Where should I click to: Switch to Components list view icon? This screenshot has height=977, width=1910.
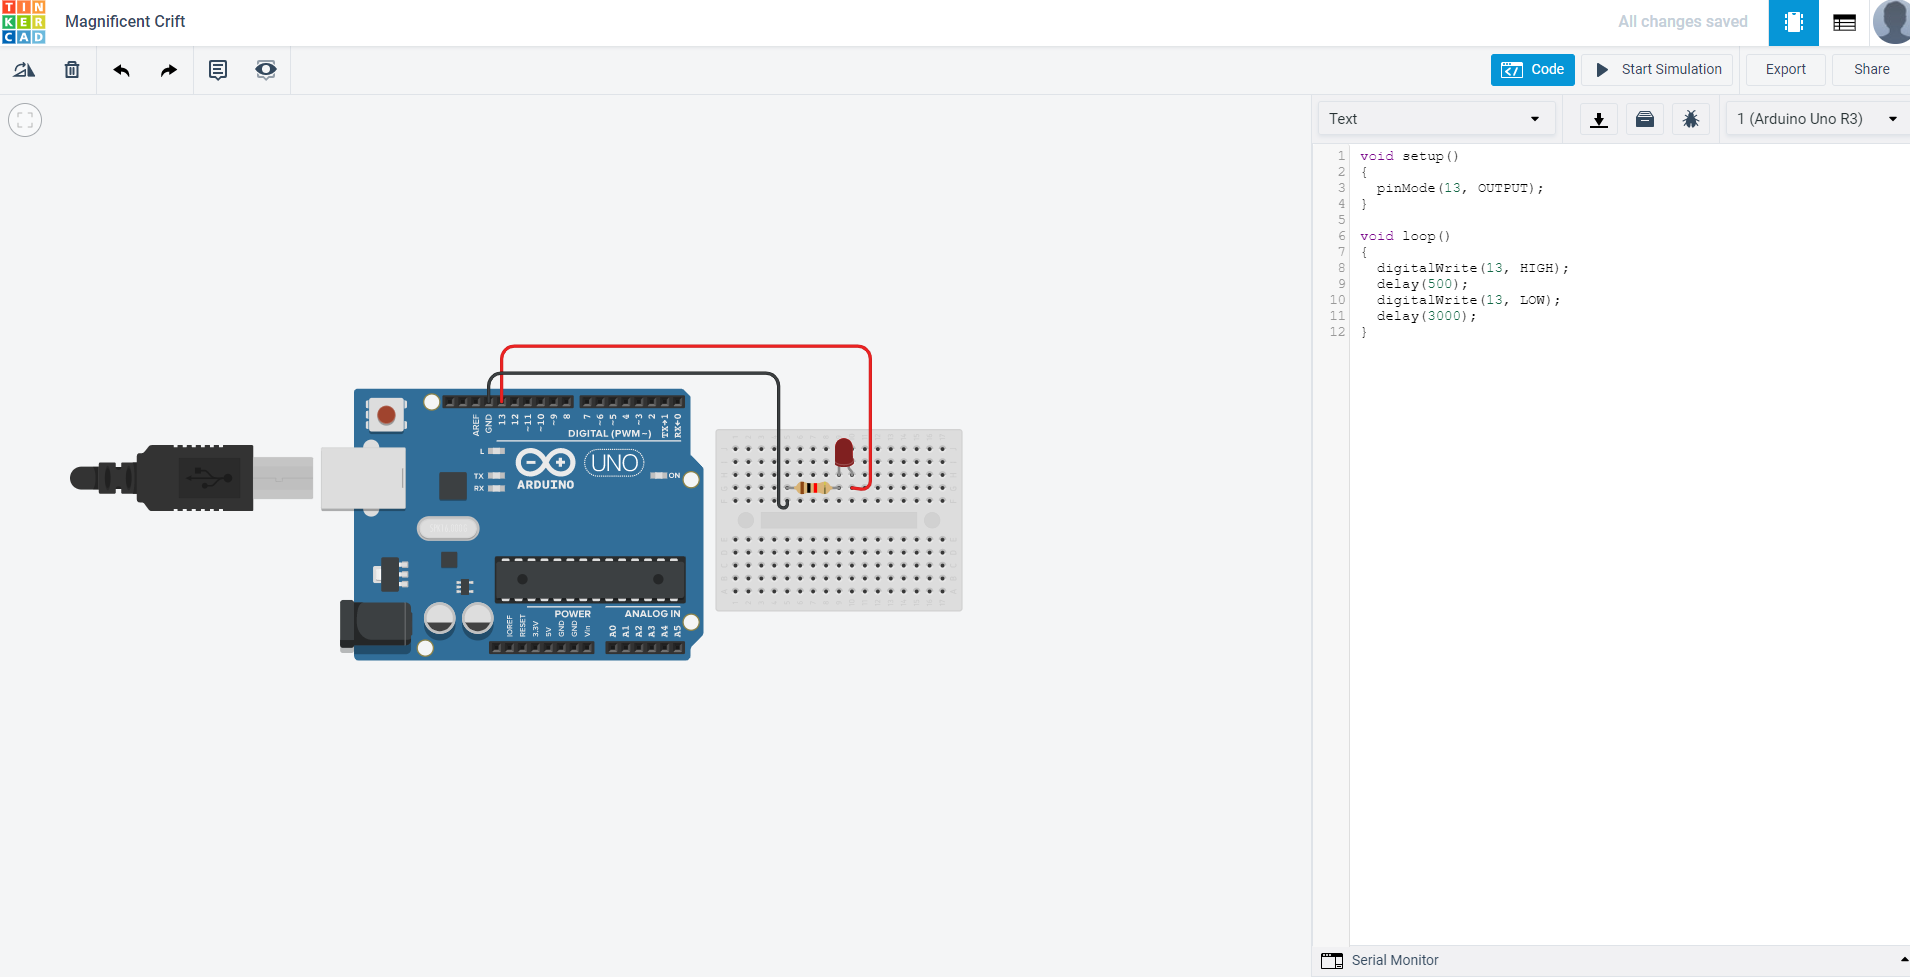[1845, 22]
